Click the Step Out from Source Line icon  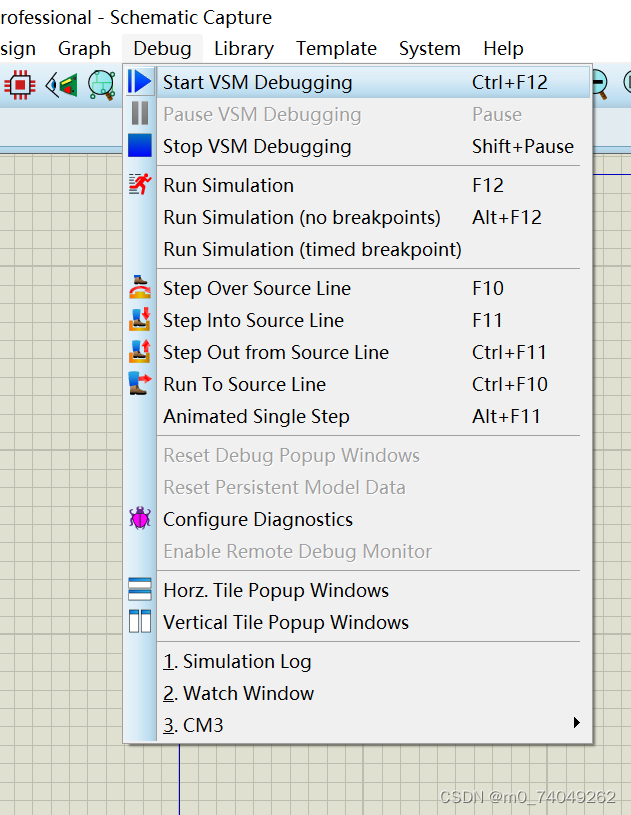coord(139,352)
